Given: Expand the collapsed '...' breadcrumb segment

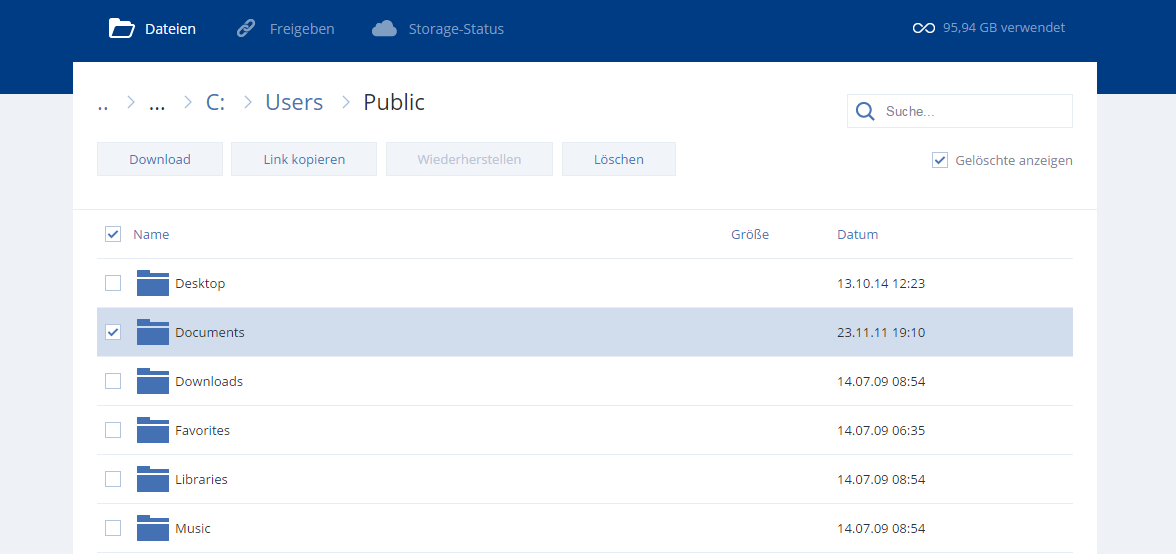Looking at the screenshot, I should (x=157, y=103).
